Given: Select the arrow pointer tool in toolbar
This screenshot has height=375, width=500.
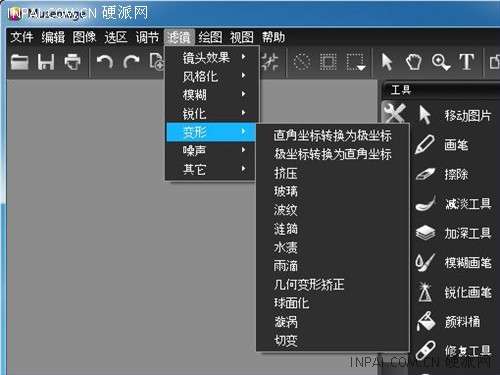Looking at the screenshot, I should click(387, 62).
